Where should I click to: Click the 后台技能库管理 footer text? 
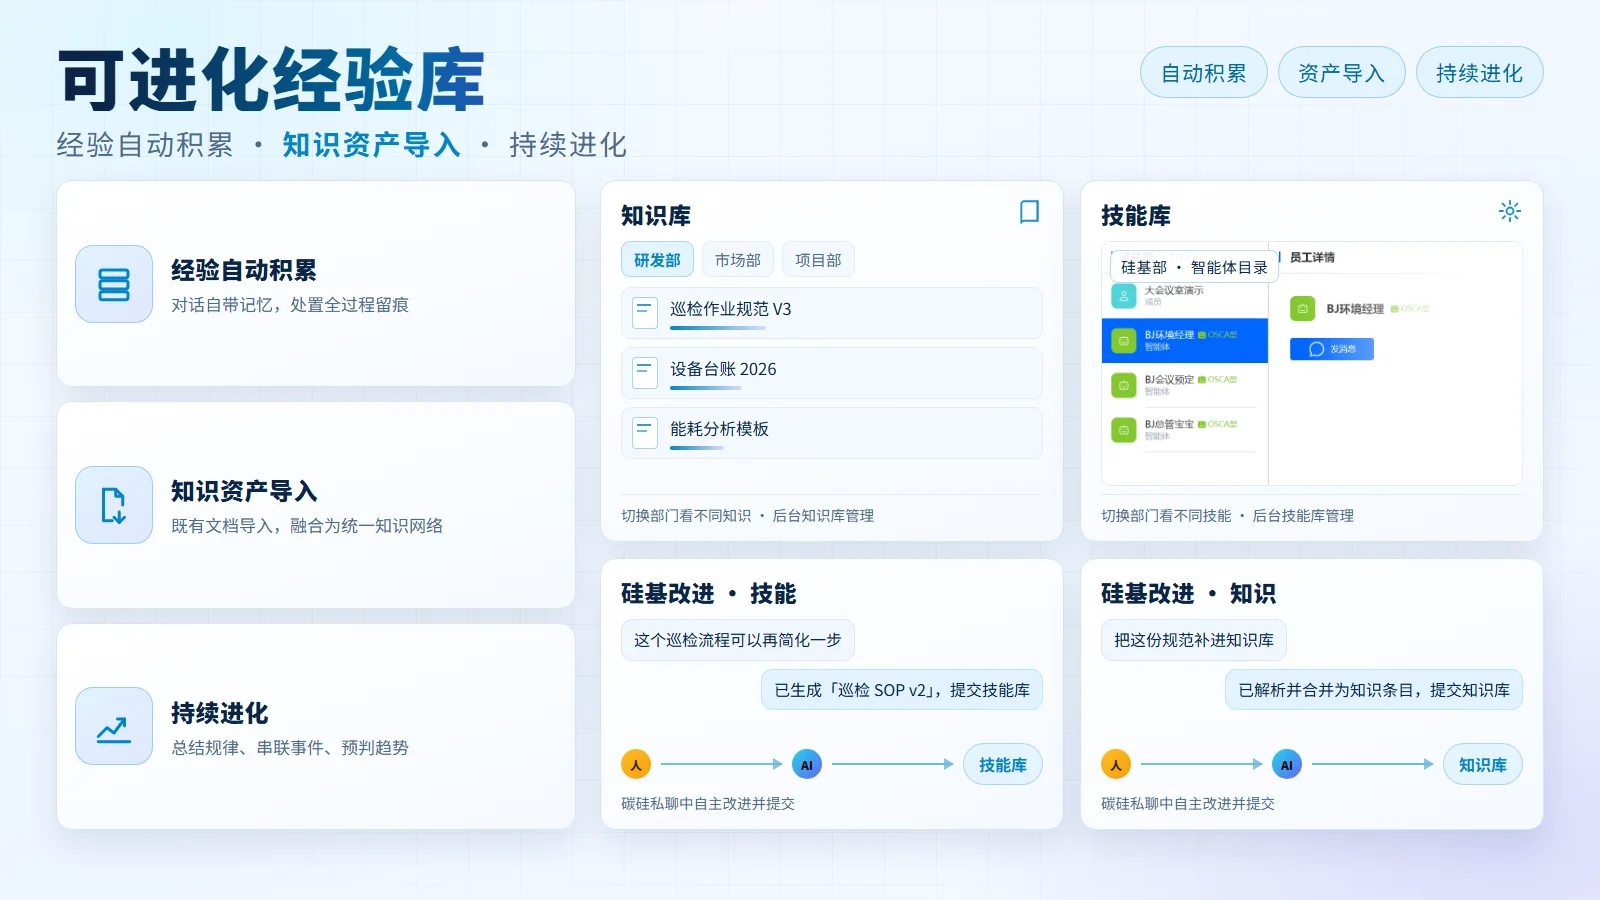1303,516
